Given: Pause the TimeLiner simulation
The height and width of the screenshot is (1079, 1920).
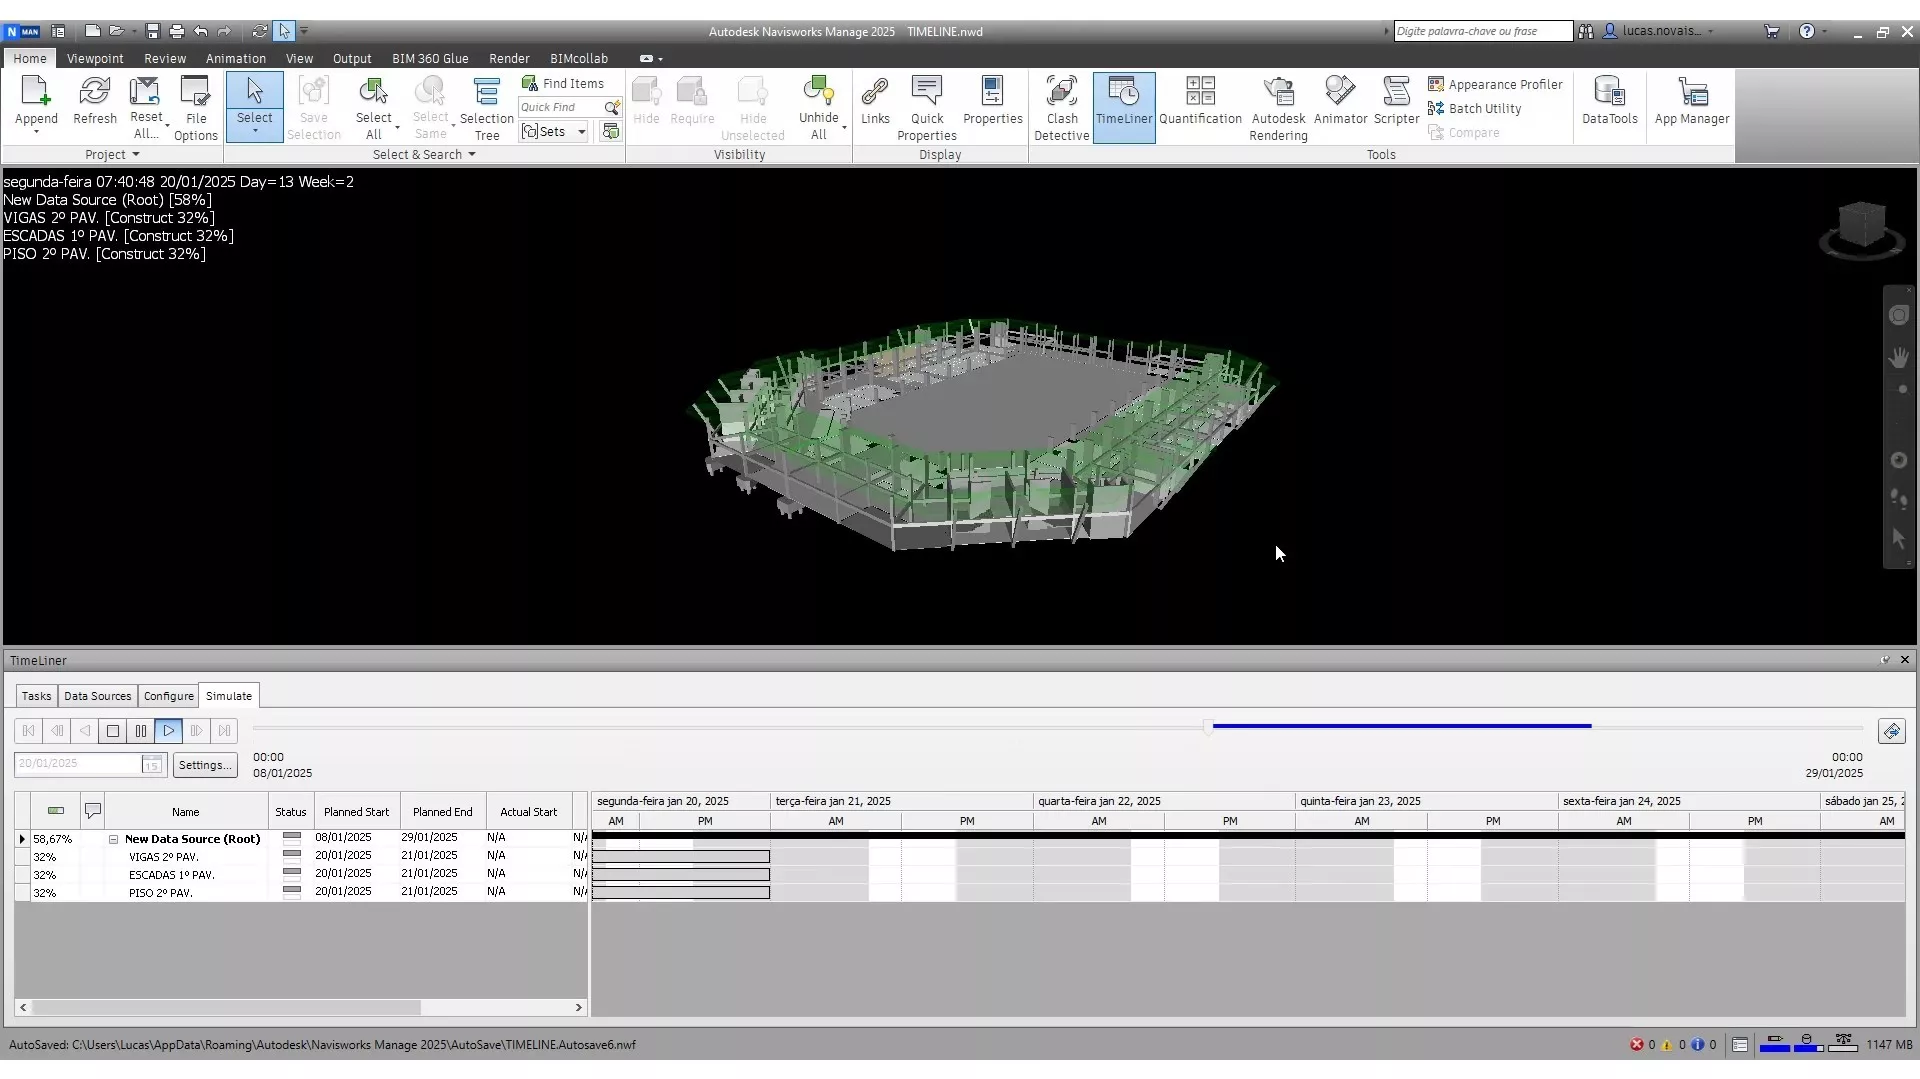Looking at the screenshot, I should [141, 731].
